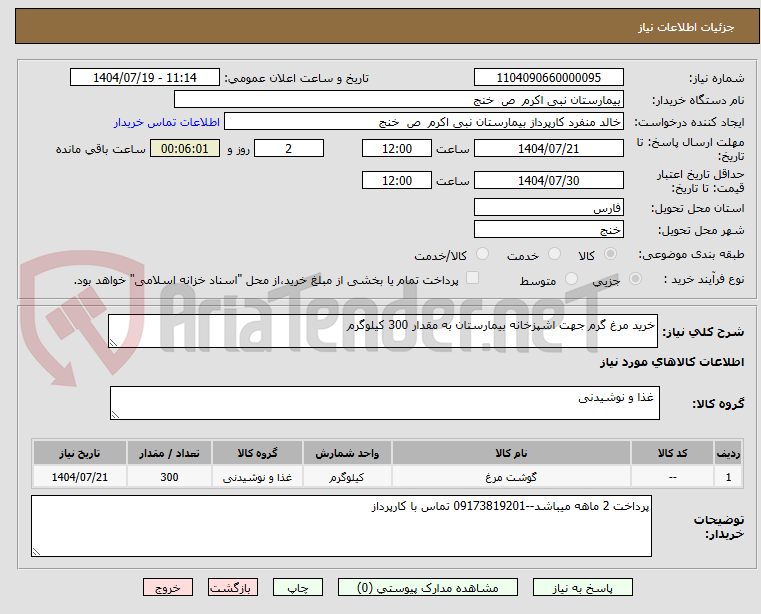Viewport: 761px width, 614px height.
Task: Click the گروه کالا table column header
Action: [257, 453]
